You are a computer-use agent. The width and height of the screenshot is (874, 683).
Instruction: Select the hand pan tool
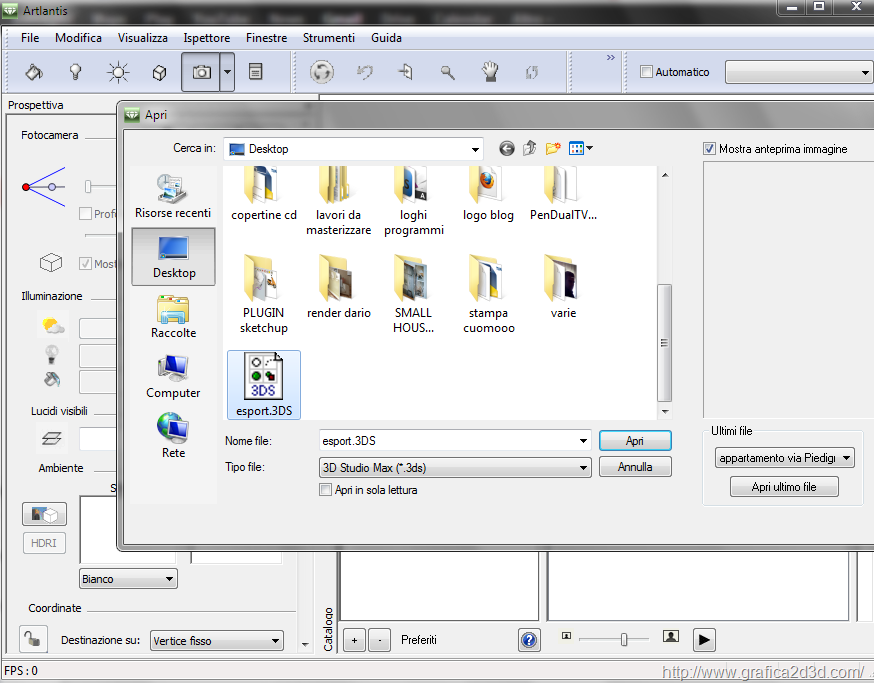click(490, 72)
